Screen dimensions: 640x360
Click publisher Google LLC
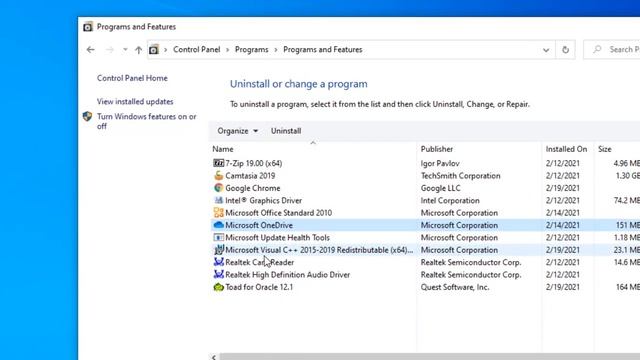pos(440,188)
